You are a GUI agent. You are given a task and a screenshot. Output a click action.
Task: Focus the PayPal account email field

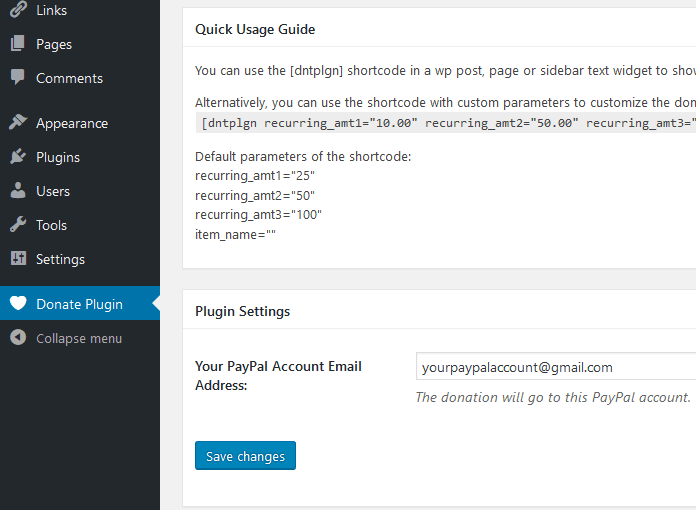555,367
